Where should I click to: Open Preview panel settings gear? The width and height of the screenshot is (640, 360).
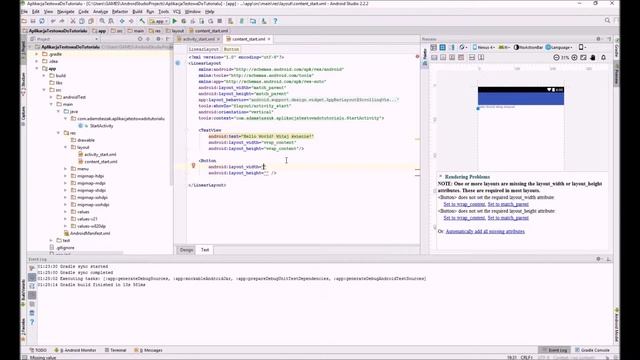tap(598, 39)
